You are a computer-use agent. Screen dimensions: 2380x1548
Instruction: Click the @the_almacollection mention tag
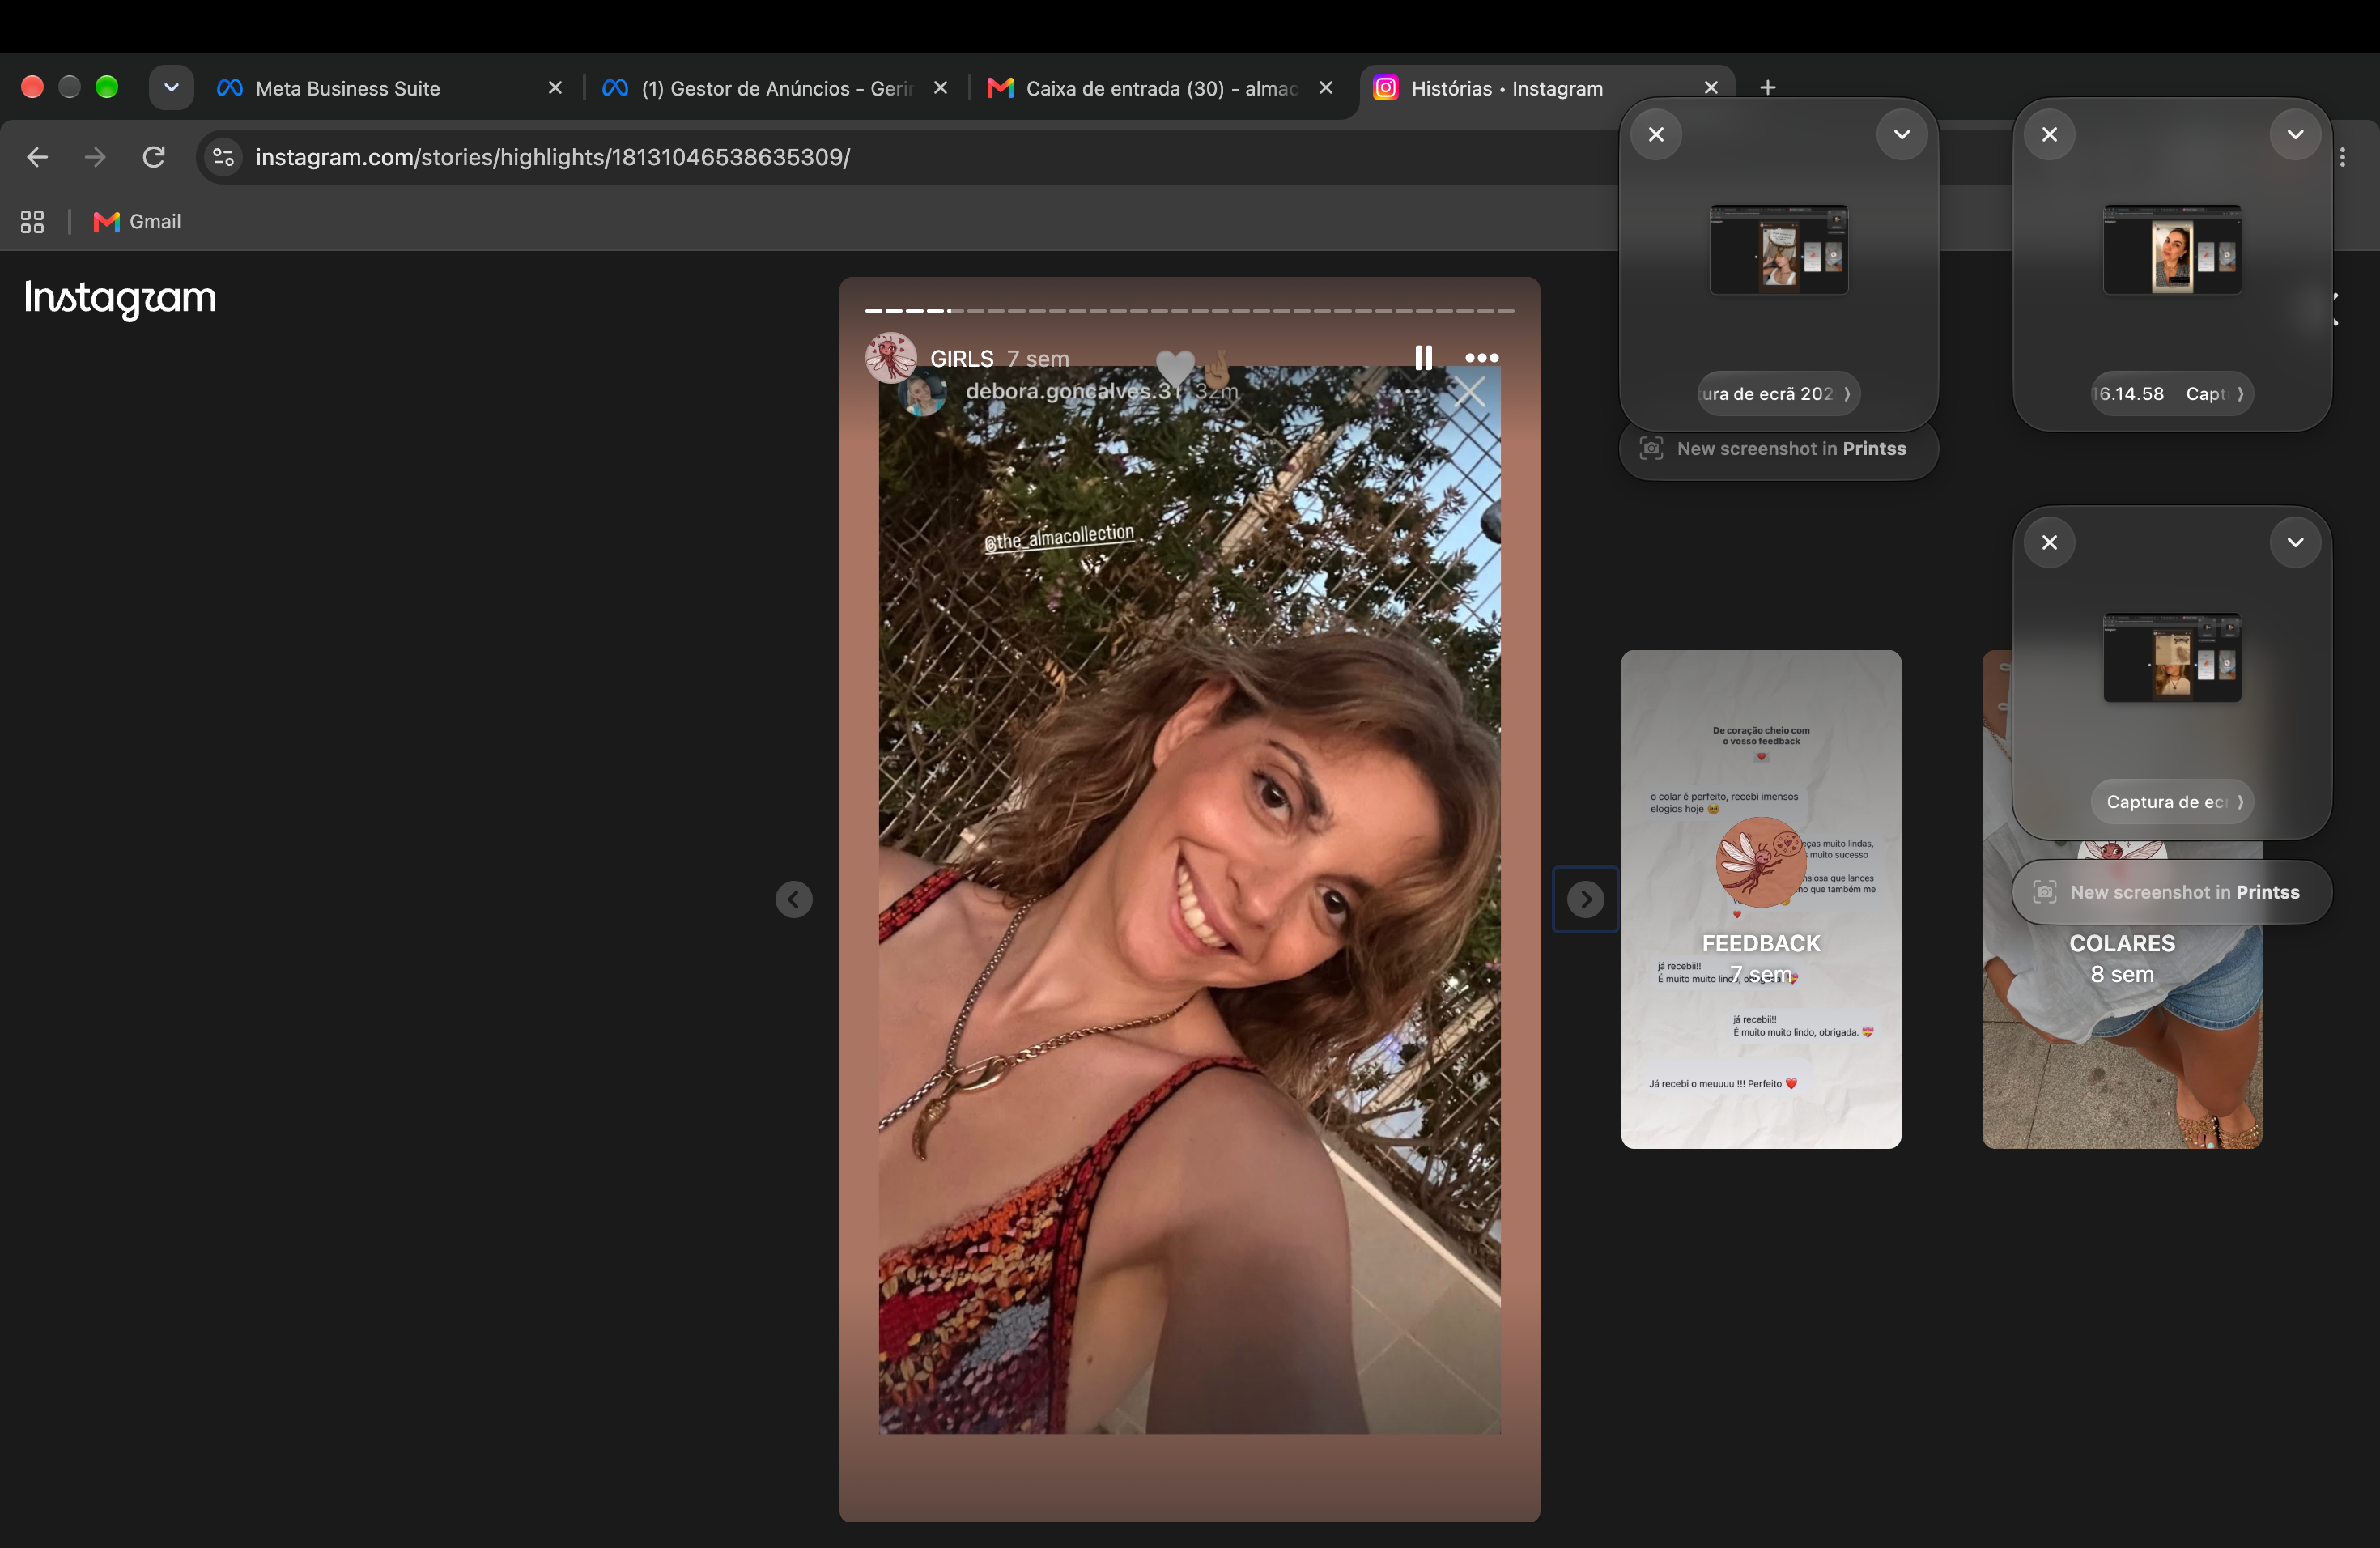coord(1059,538)
